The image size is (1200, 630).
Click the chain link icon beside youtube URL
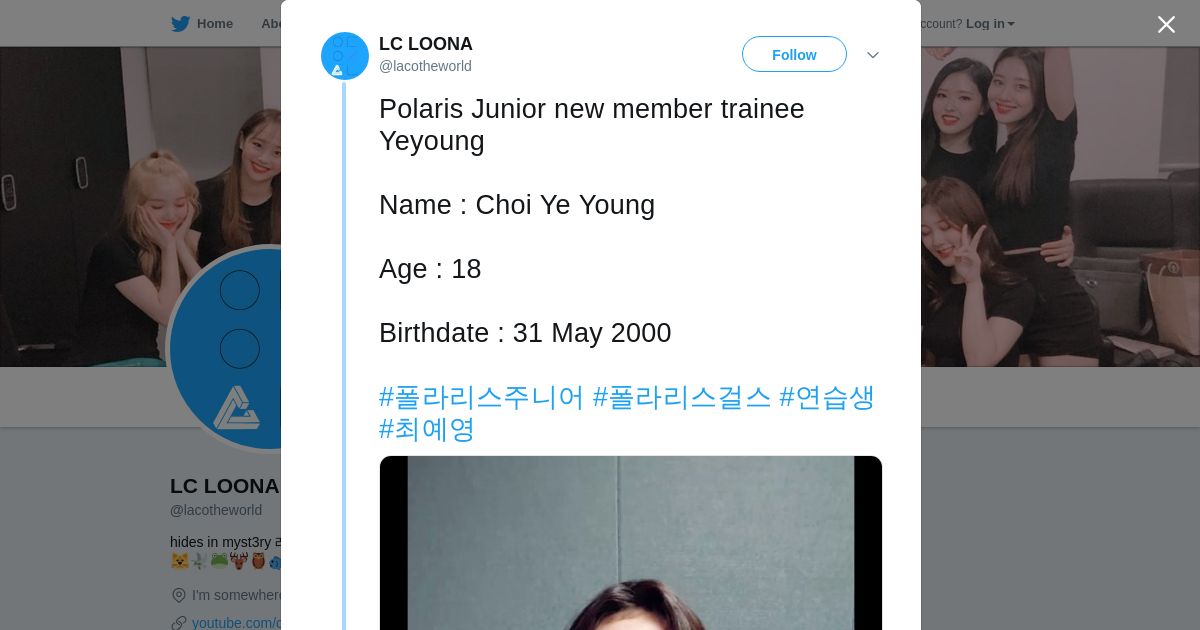tap(179, 623)
